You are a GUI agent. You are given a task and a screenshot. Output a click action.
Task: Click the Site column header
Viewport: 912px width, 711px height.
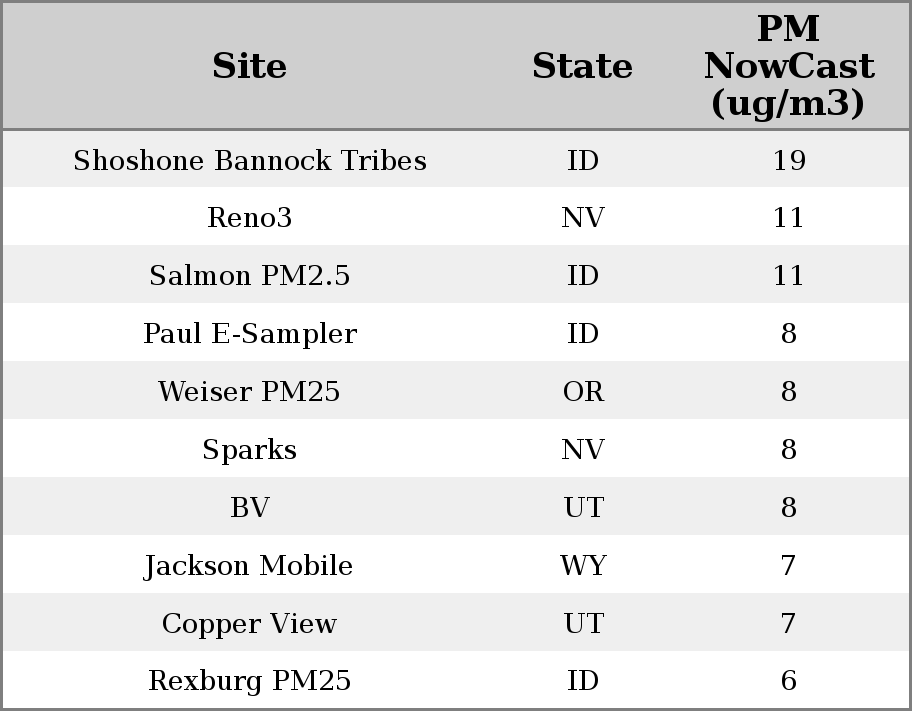pos(250,66)
